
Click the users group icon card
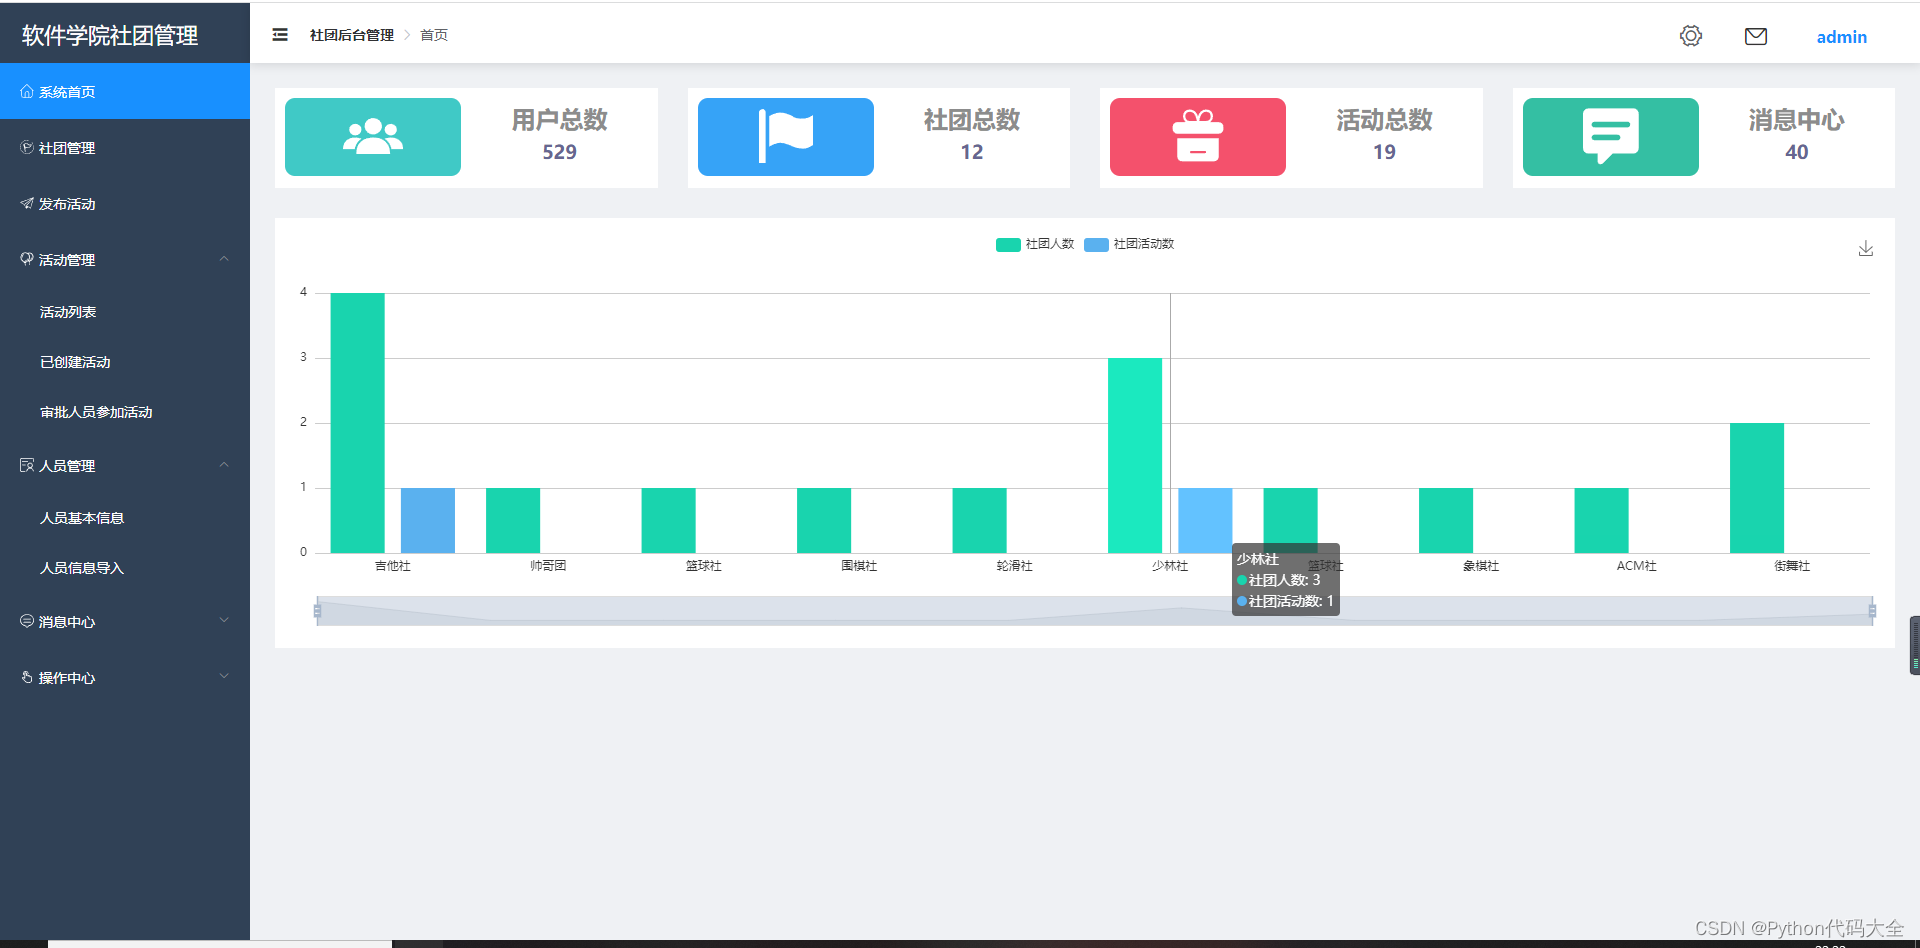point(373,137)
